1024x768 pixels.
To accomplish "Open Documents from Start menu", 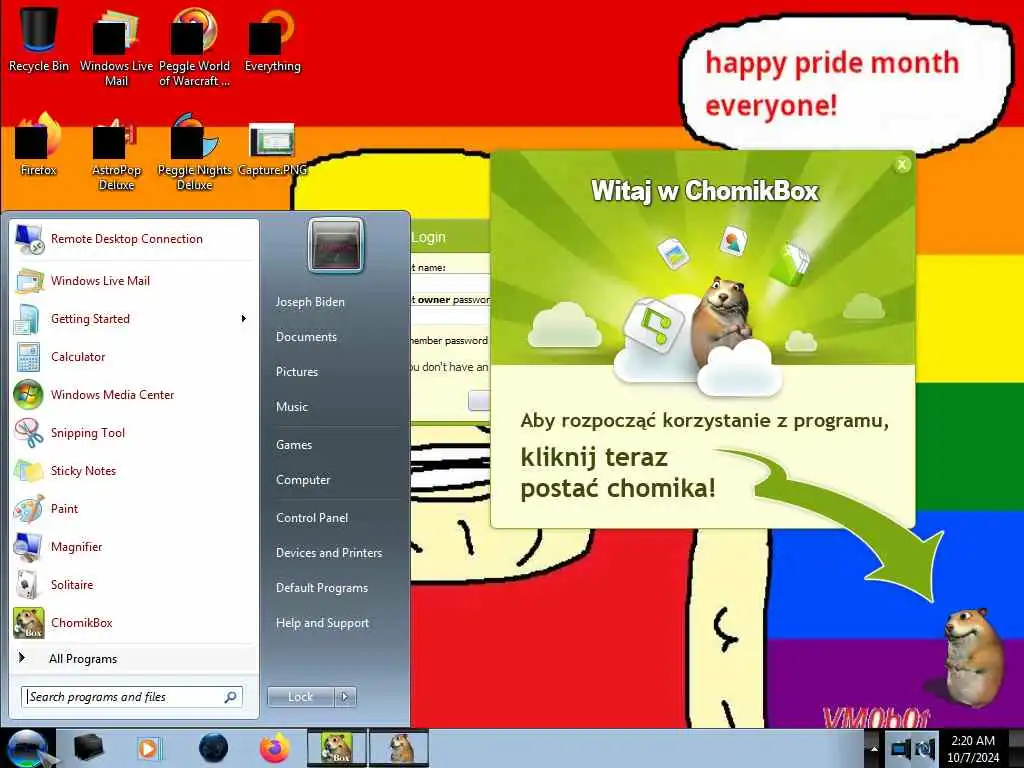I will (306, 337).
